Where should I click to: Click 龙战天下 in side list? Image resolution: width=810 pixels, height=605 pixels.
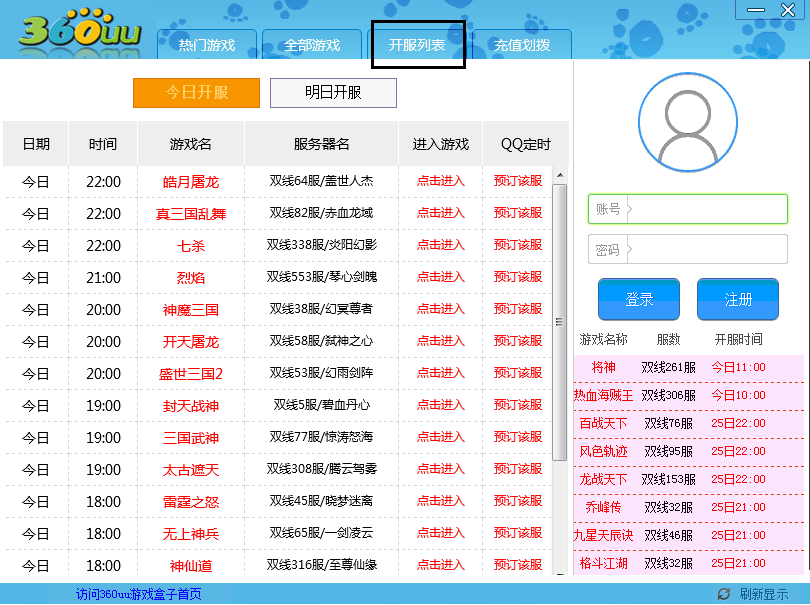click(x=603, y=479)
